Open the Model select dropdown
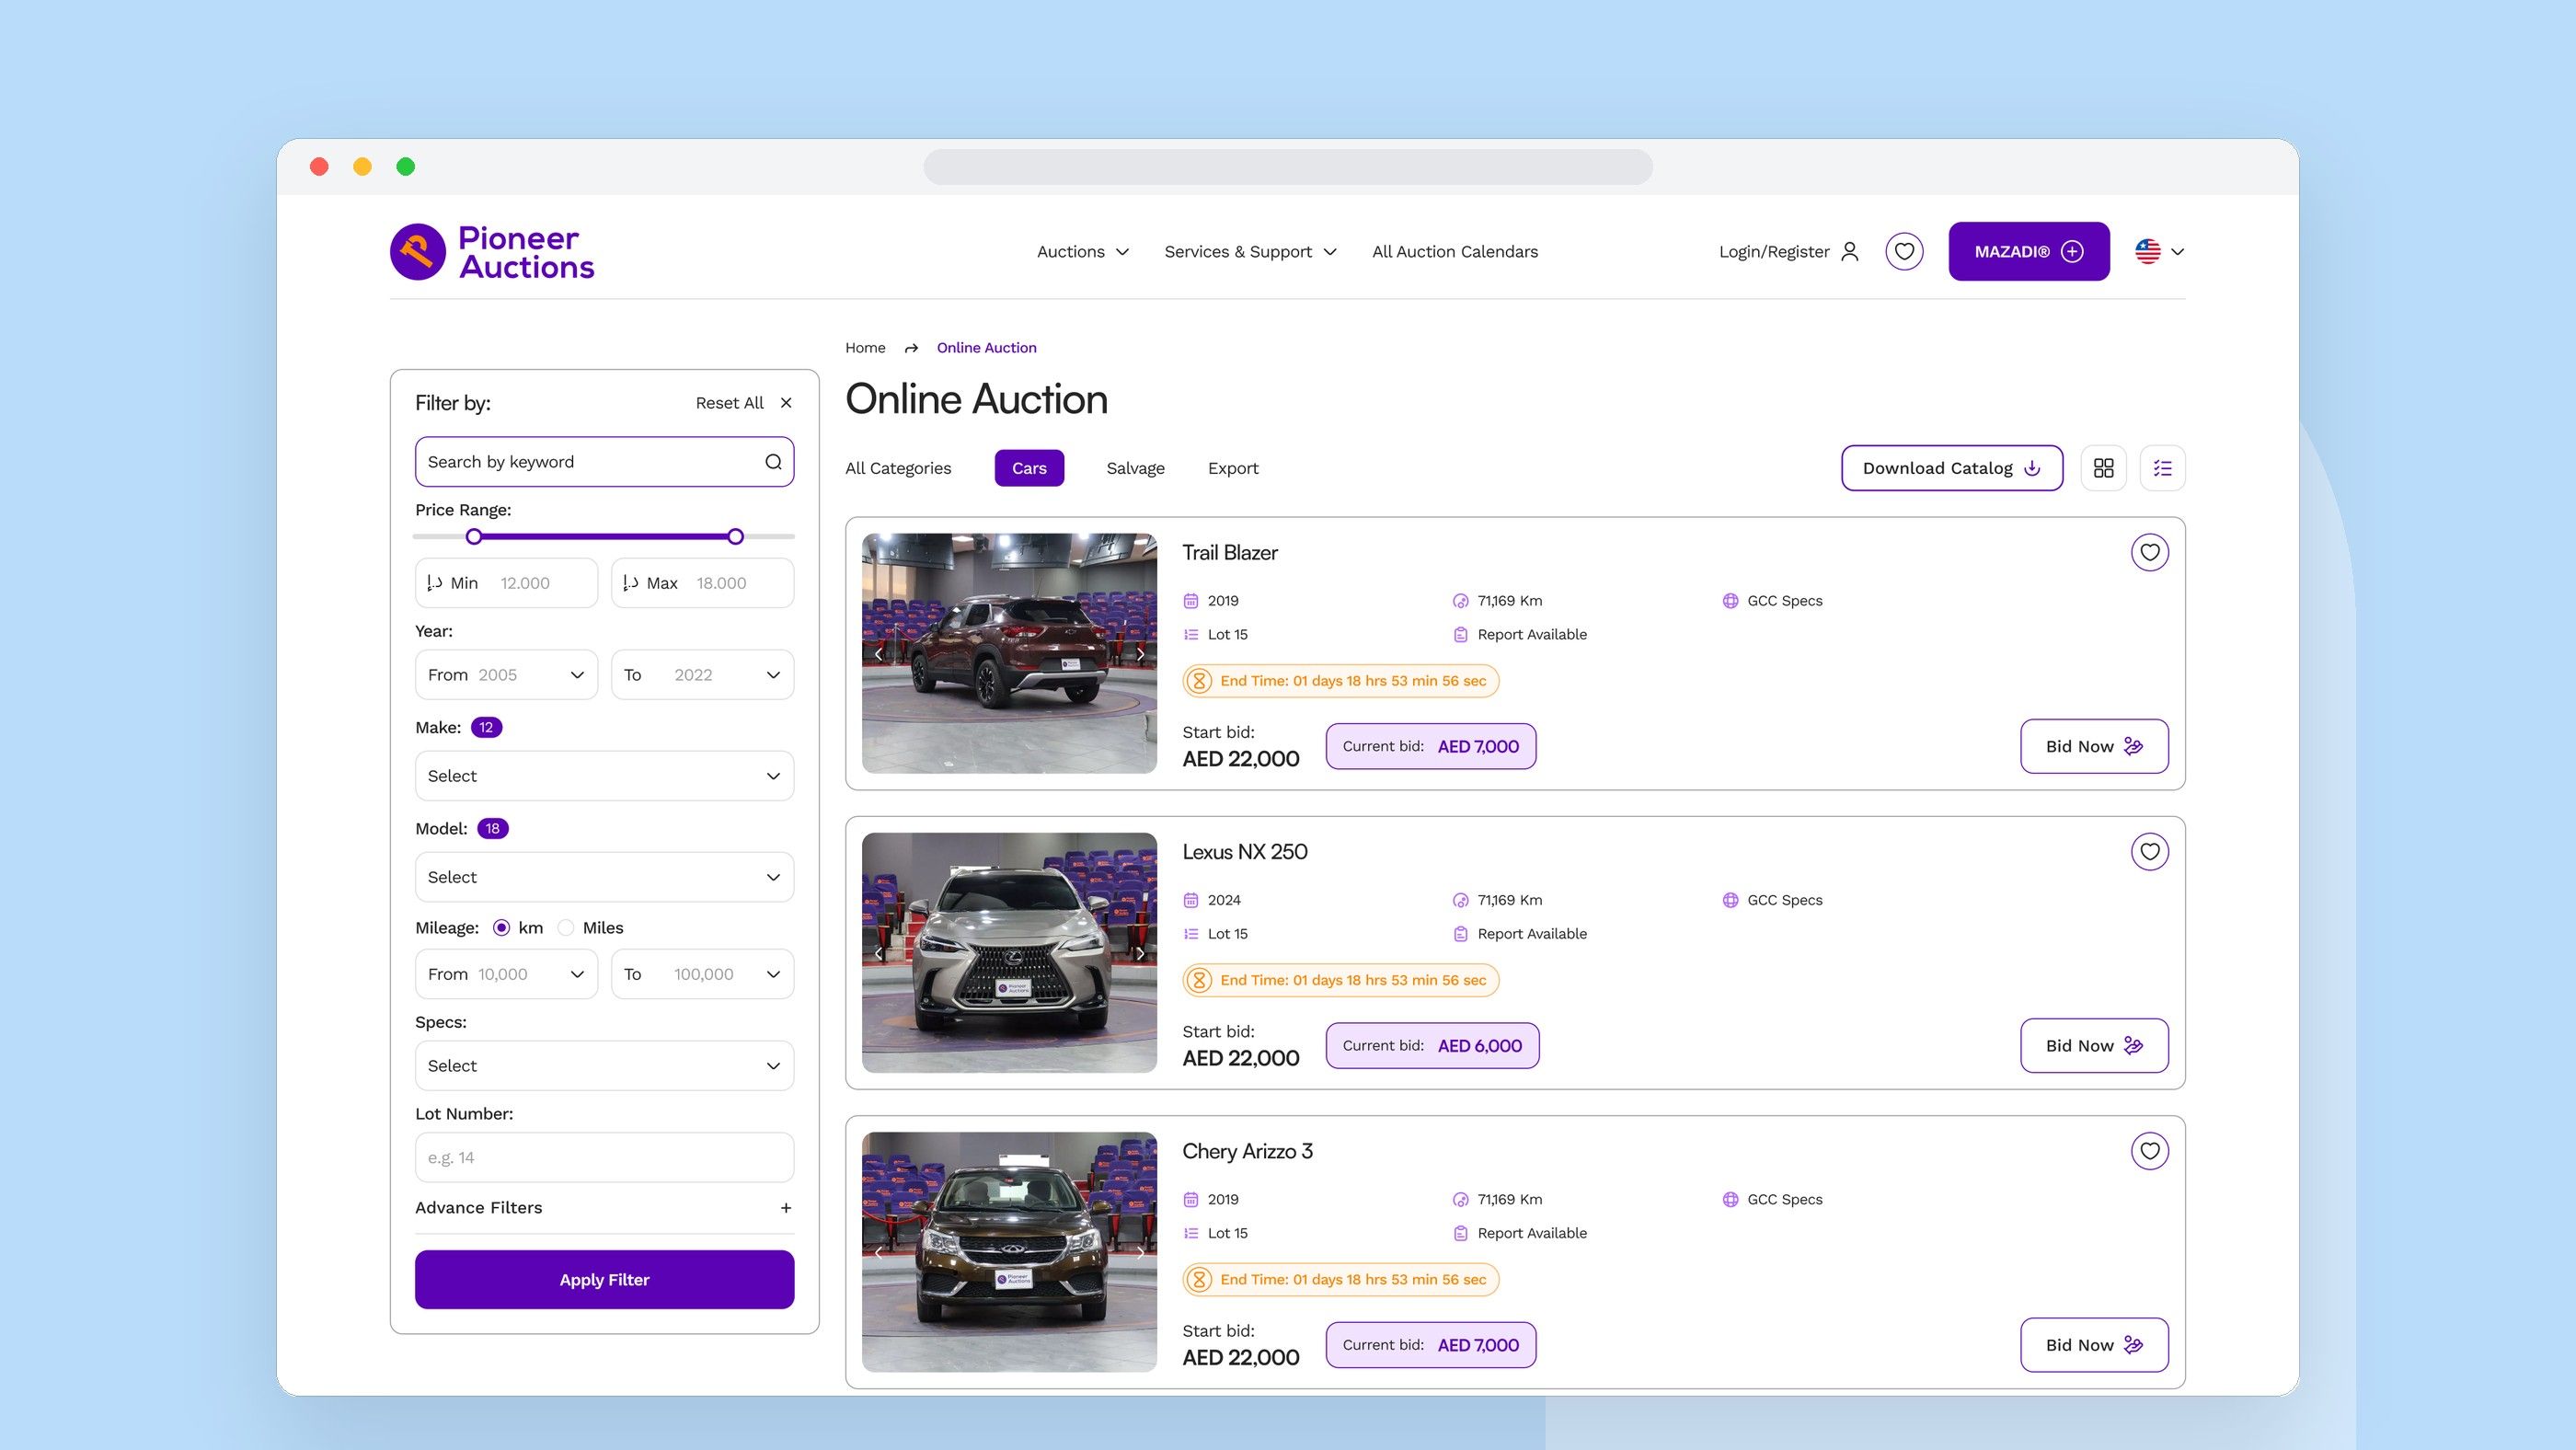Screen dimensions: 2576x1450 click(604, 877)
